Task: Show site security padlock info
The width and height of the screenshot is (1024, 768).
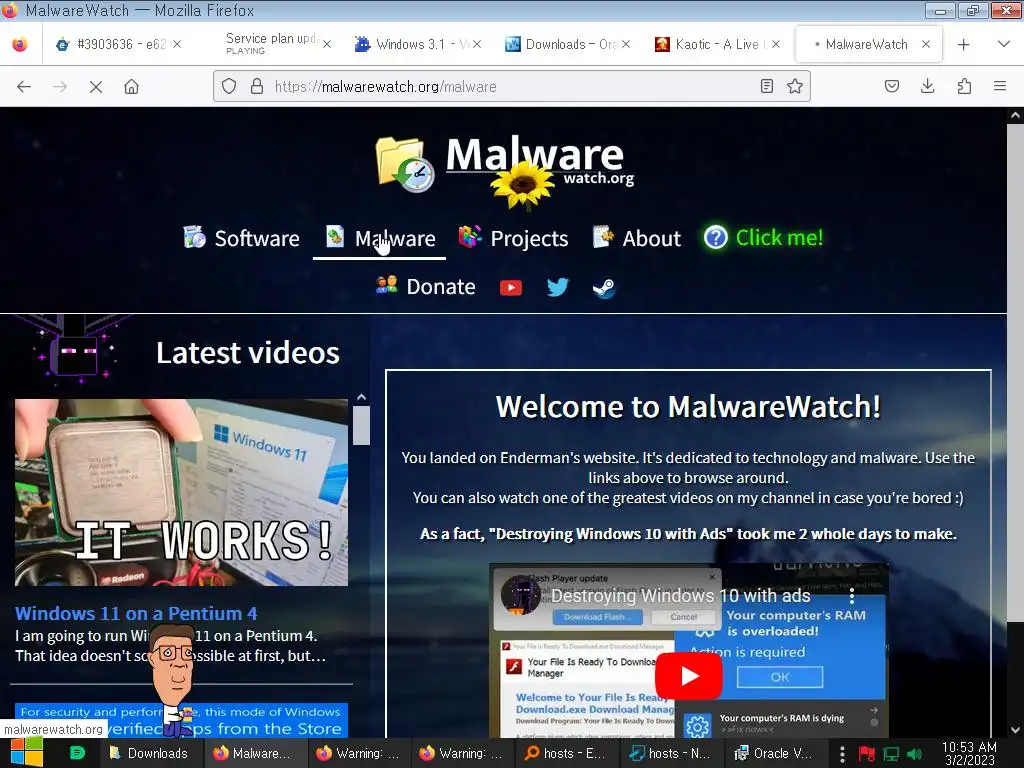Action: (x=257, y=86)
